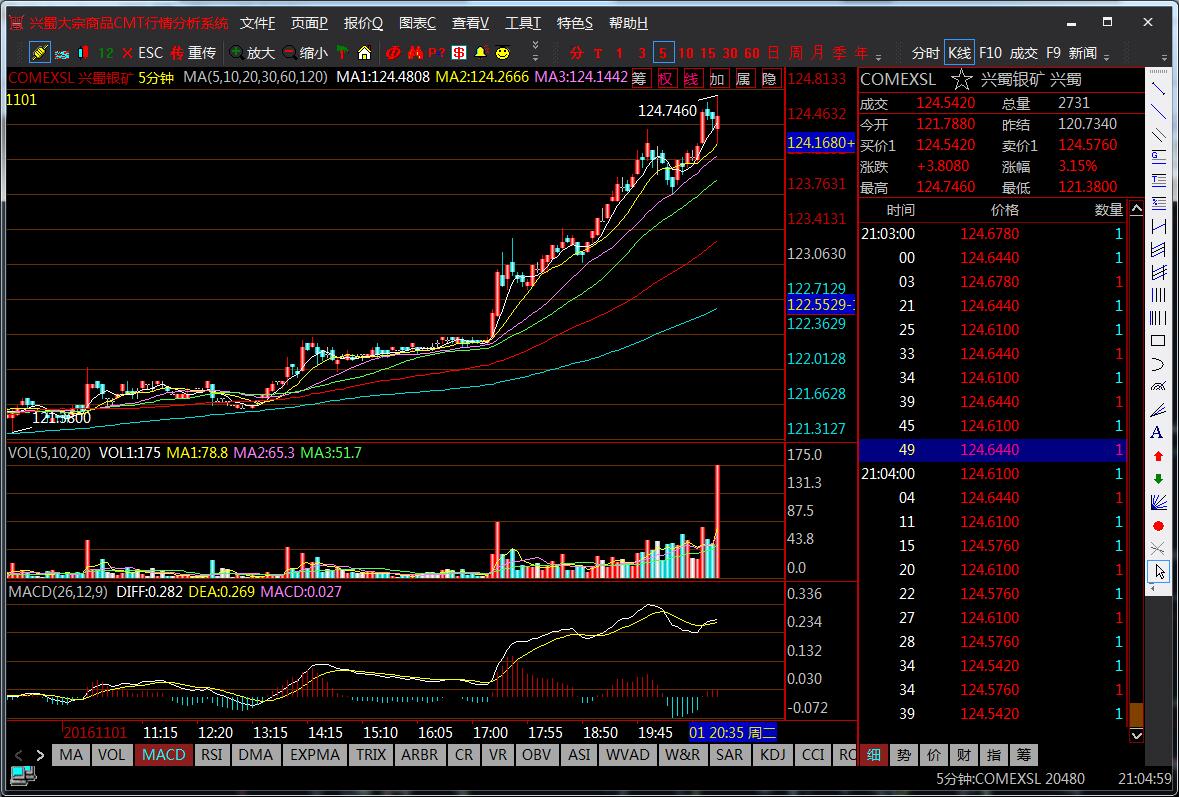Switch chart period to 1 minute

[x=620, y=53]
